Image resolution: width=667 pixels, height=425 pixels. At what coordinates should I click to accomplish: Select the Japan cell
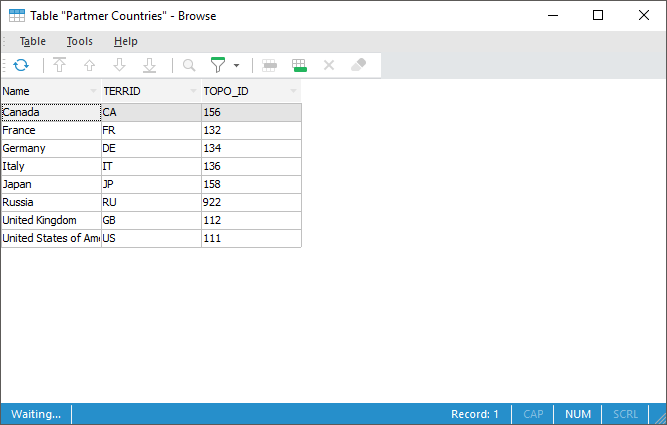[x=51, y=184]
